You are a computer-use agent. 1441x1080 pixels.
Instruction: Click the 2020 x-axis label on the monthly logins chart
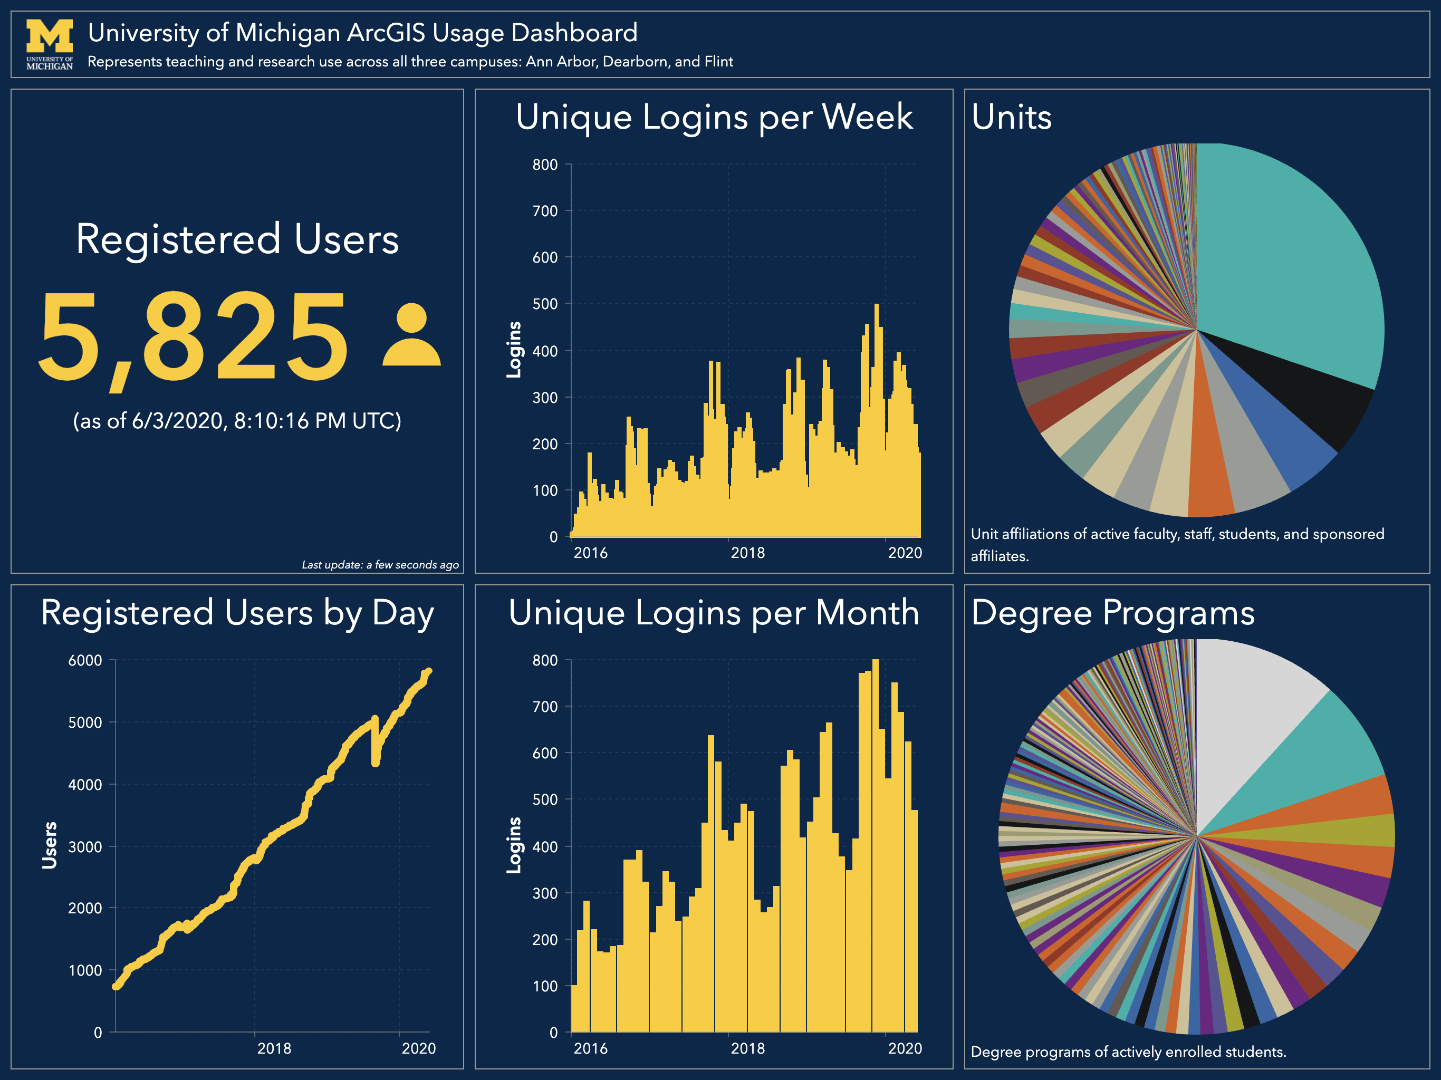(x=905, y=1048)
